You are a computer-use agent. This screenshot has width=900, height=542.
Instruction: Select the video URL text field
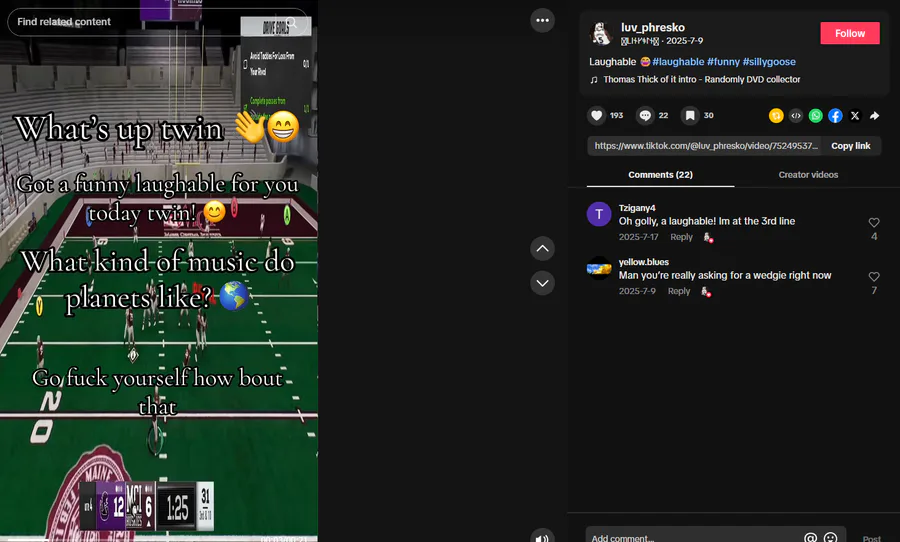706,146
